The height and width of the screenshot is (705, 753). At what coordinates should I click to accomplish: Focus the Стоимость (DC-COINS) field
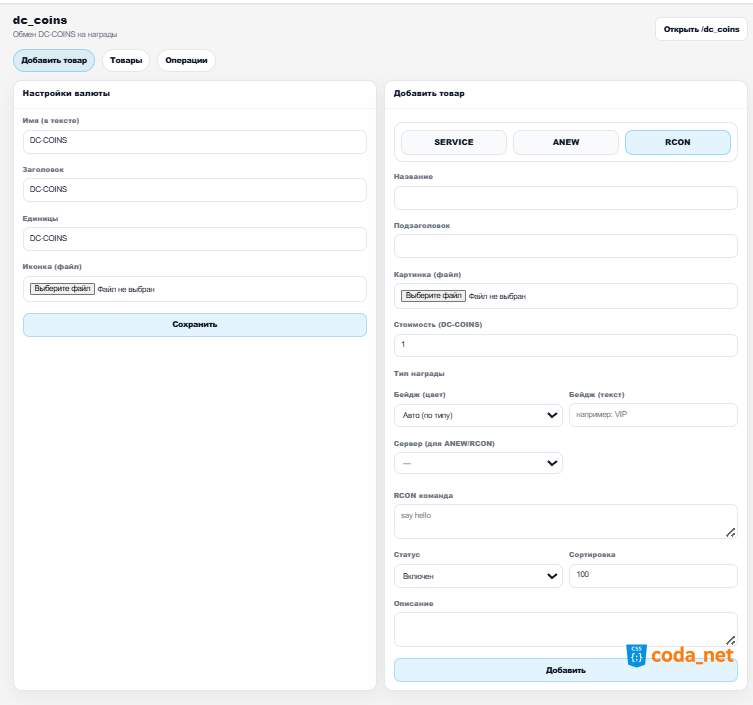tap(566, 345)
